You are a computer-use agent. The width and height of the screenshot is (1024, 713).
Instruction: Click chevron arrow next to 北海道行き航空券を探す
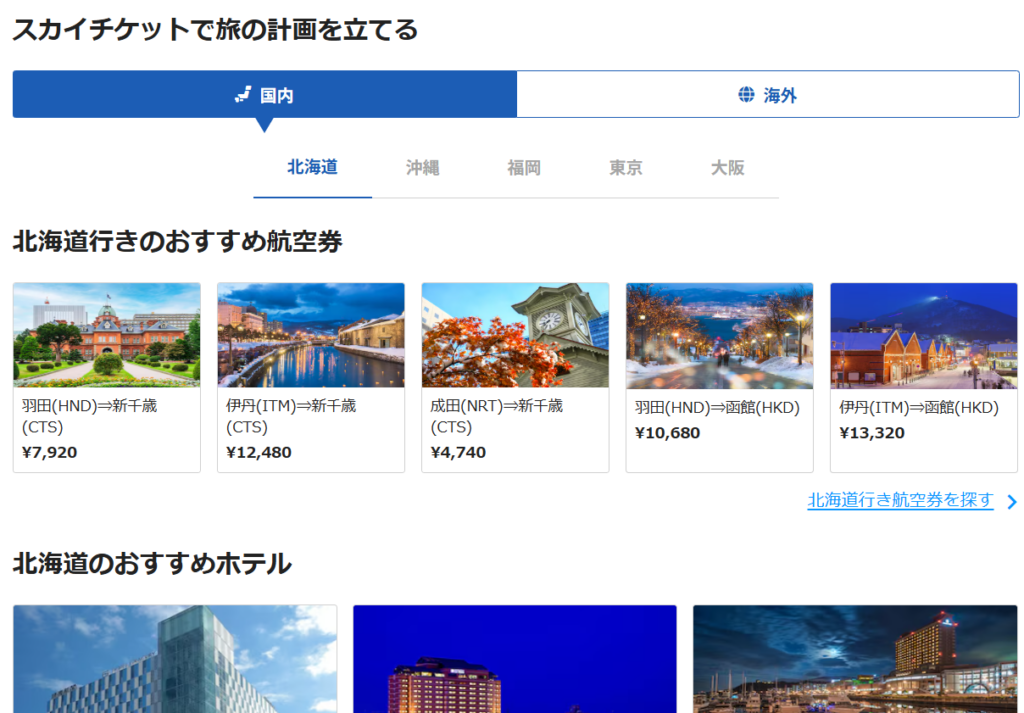1011,502
